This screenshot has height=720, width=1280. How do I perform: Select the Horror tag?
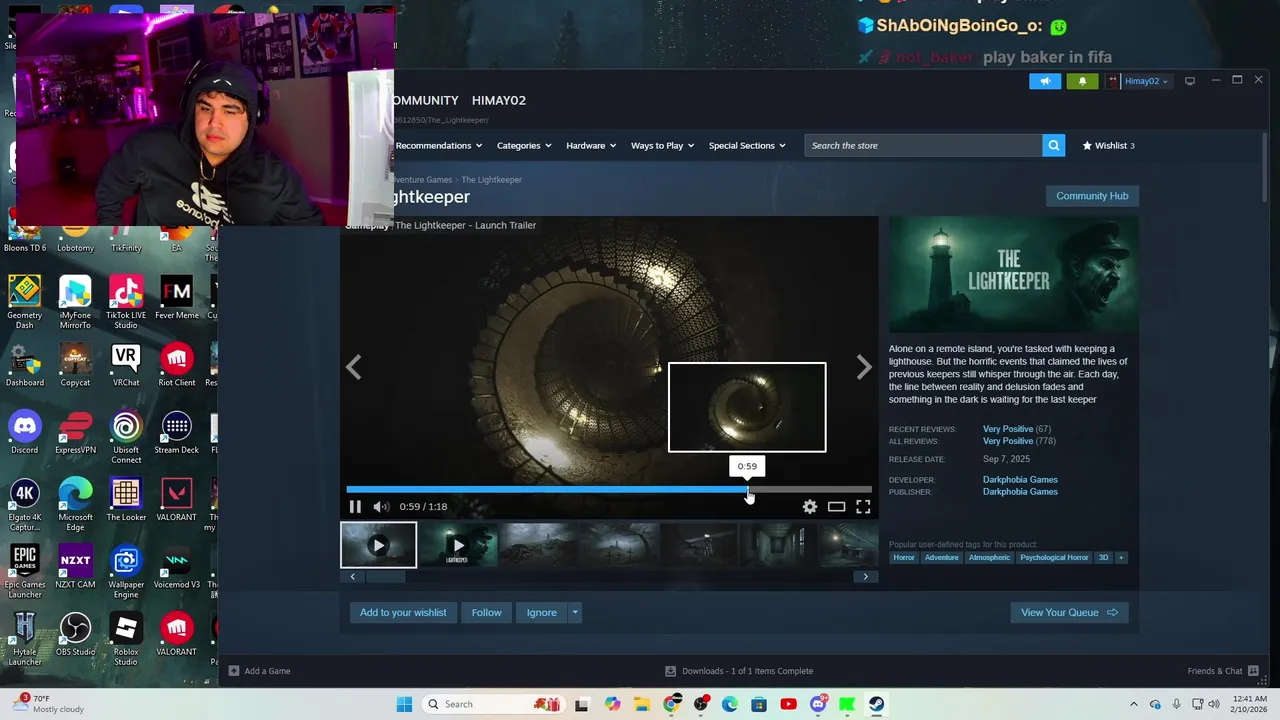(904, 558)
